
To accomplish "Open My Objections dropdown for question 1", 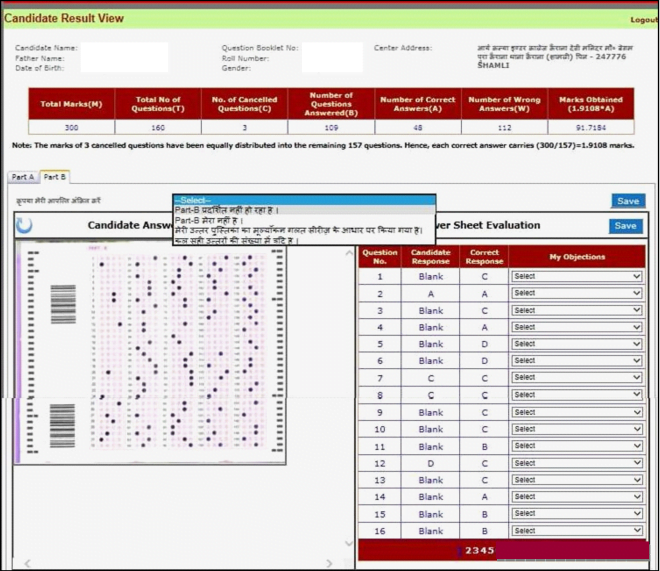I will click(576, 276).
